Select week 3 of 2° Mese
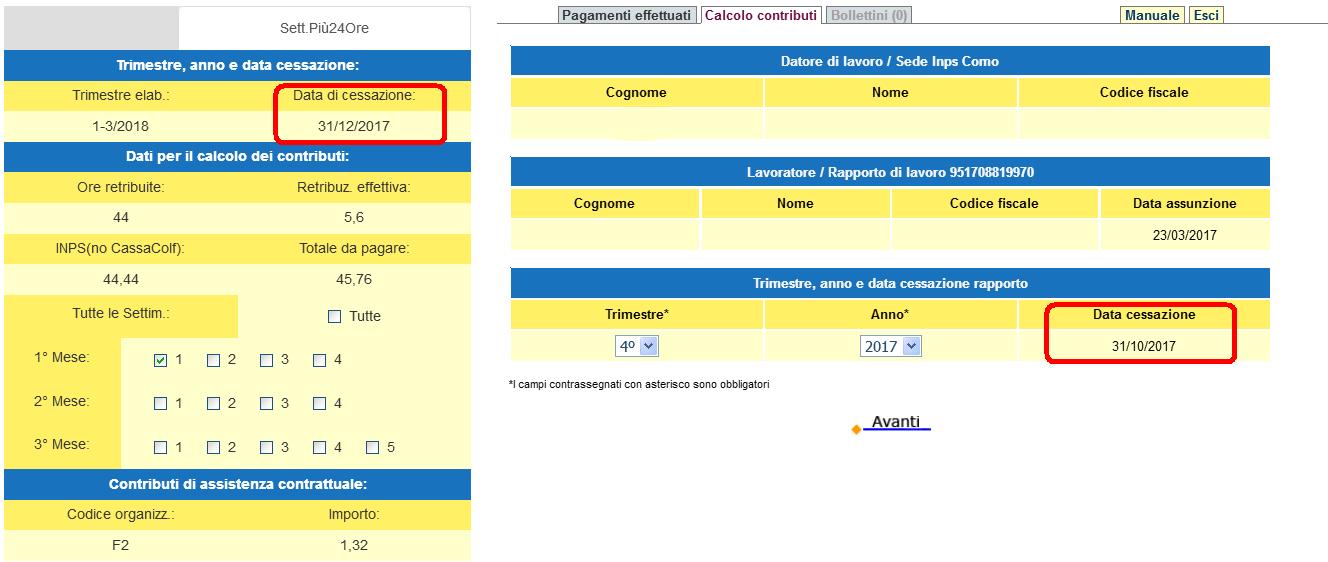The height and width of the screenshot is (562, 1328). (267, 404)
